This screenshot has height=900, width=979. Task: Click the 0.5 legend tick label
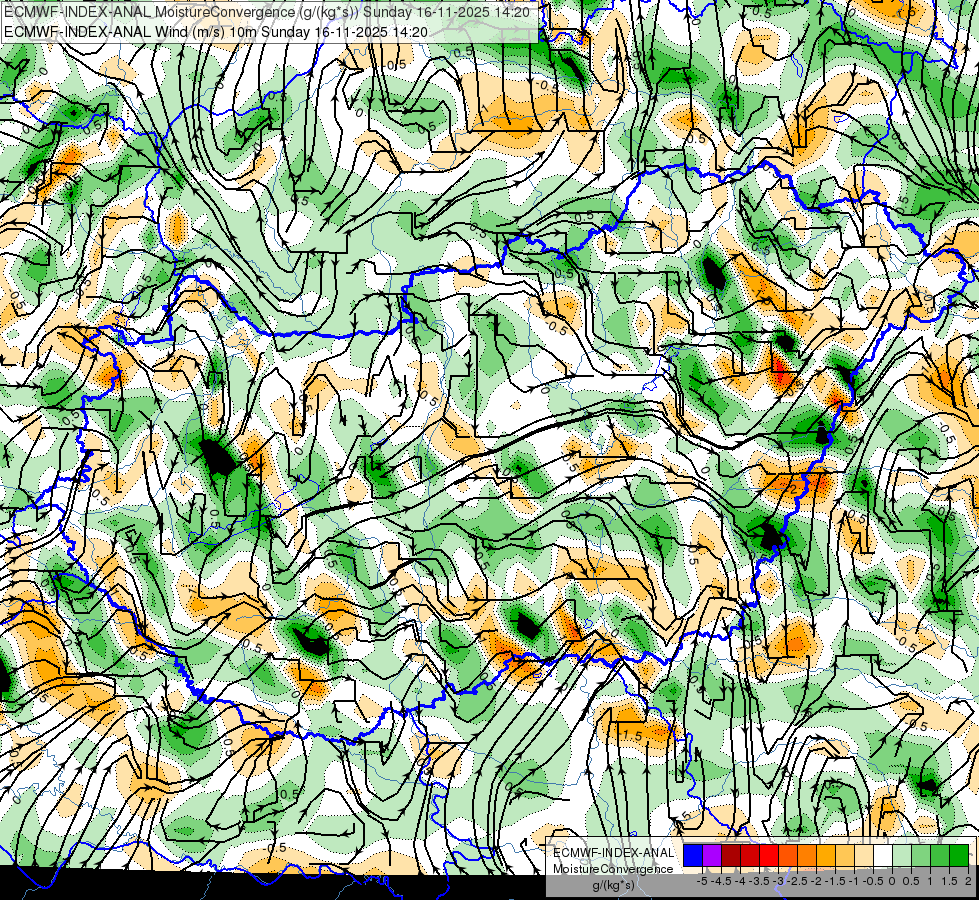(911, 881)
